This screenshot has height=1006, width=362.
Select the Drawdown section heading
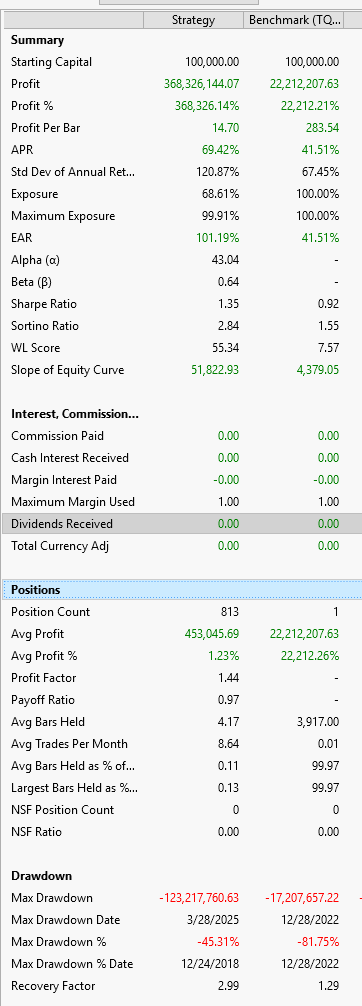(41, 876)
